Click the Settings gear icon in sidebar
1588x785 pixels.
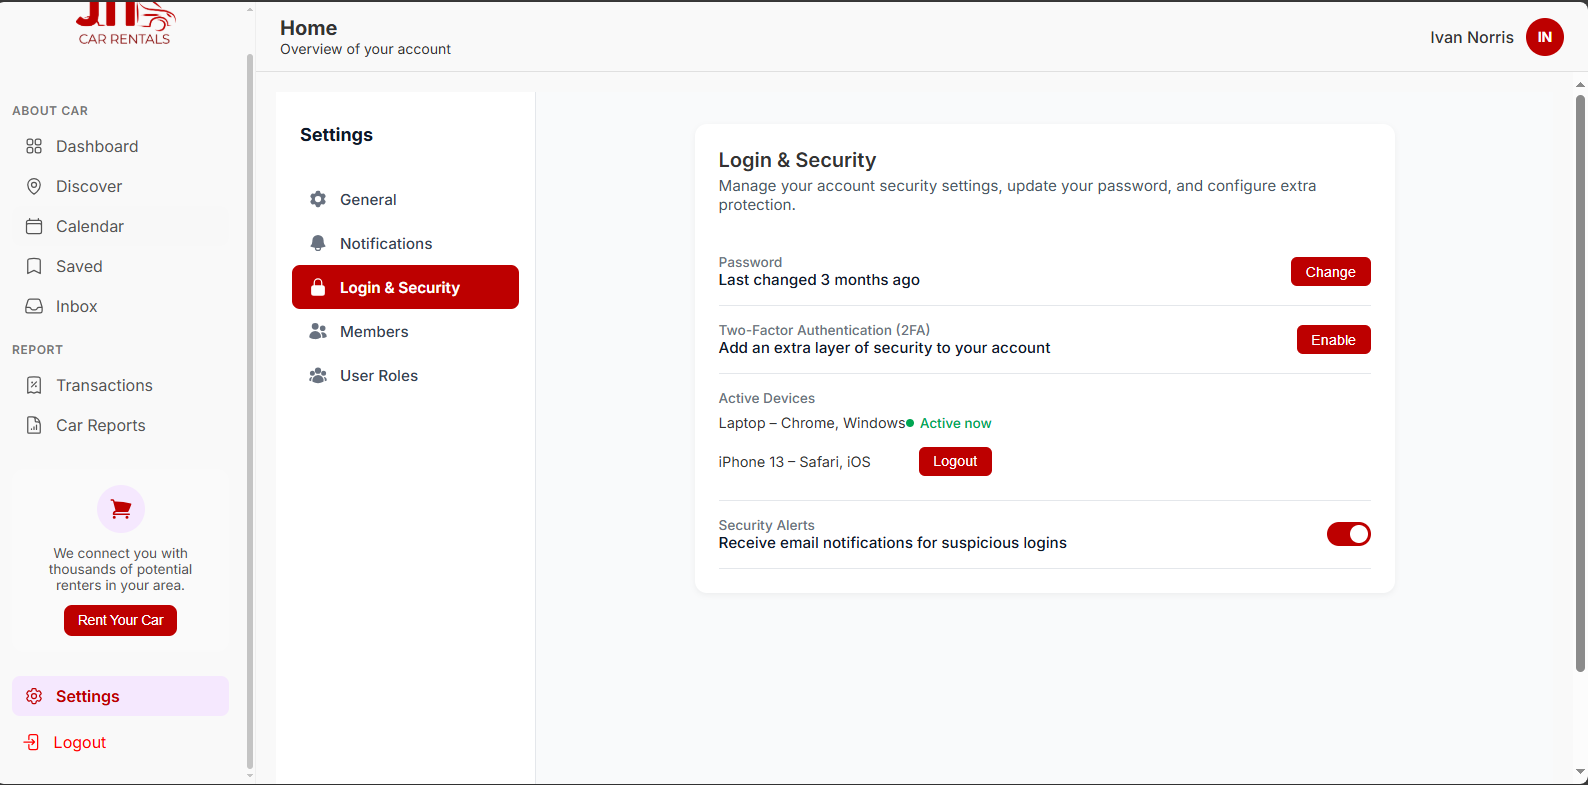coord(34,696)
